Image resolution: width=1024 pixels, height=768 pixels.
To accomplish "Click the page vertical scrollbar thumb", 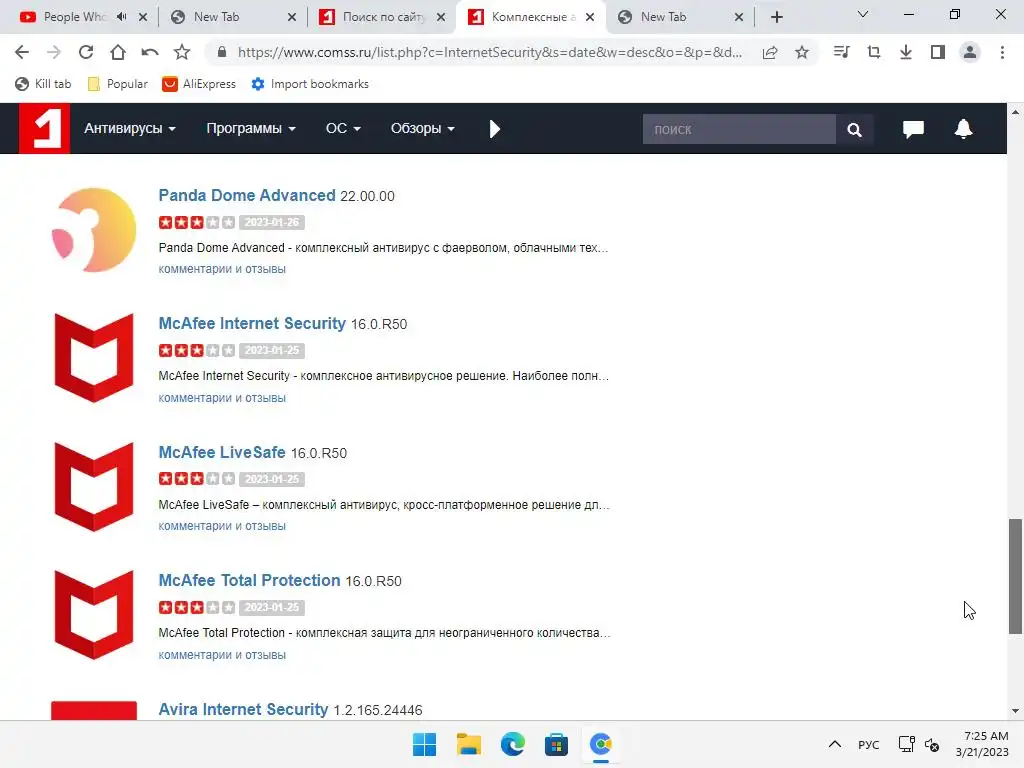I will (x=1015, y=576).
